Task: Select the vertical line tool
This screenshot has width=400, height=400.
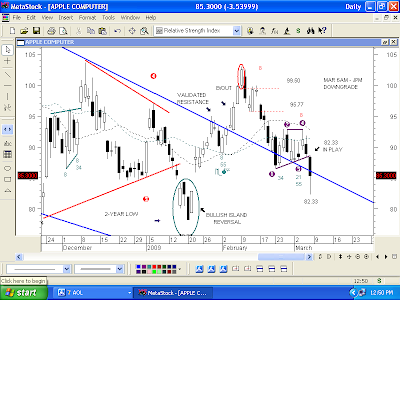Action: (x=8, y=97)
